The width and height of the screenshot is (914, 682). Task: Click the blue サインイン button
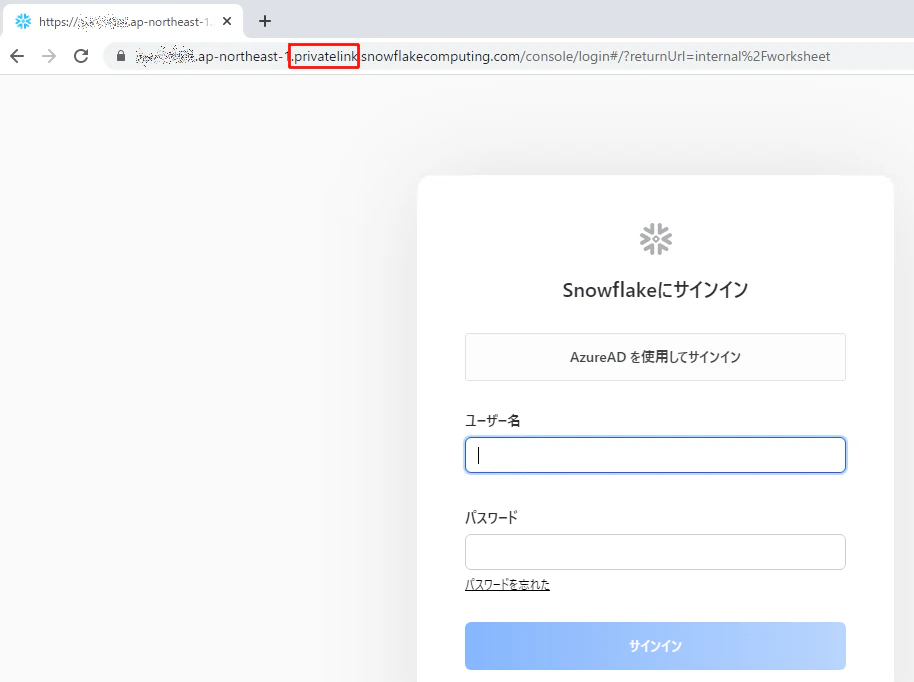(x=655, y=646)
